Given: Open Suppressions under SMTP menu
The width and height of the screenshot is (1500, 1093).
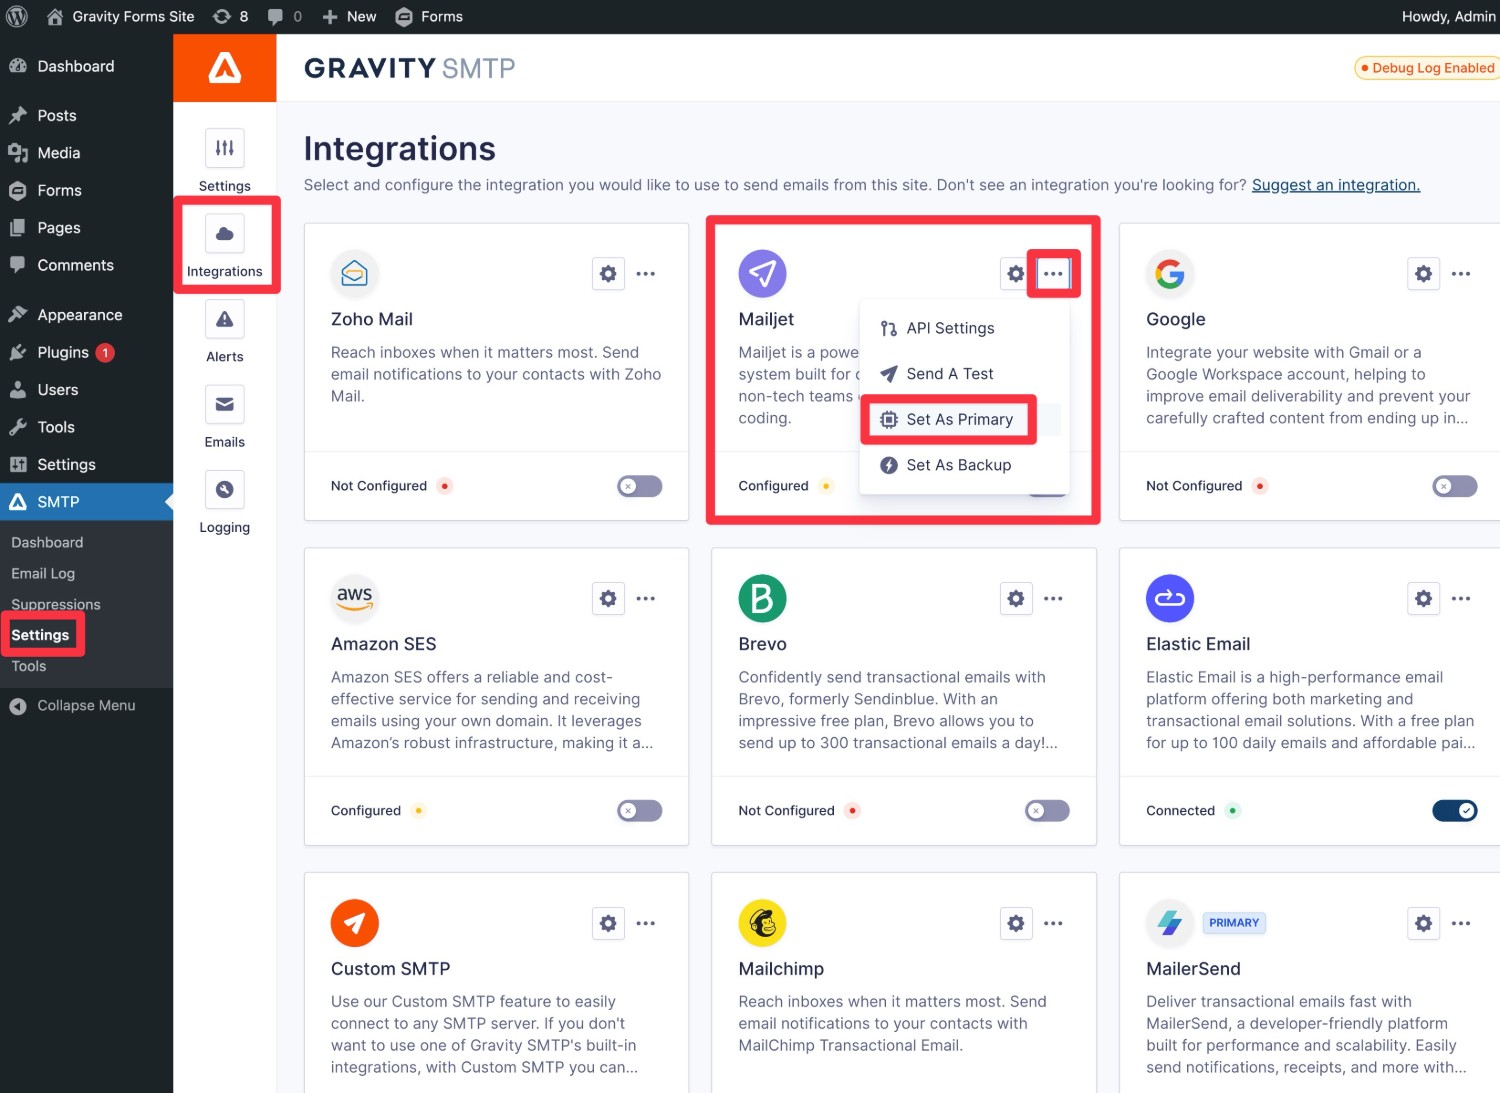Looking at the screenshot, I should point(56,604).
